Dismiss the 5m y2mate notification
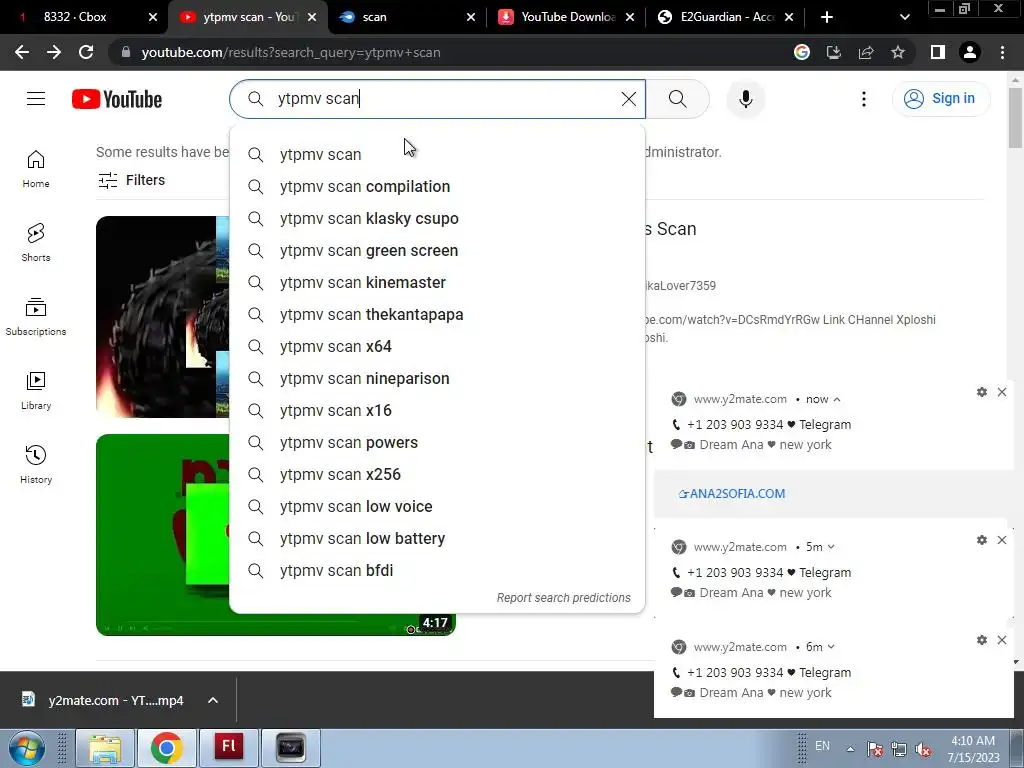The height and width of the screenshot is (768, 1024). tap(1002, 540)
